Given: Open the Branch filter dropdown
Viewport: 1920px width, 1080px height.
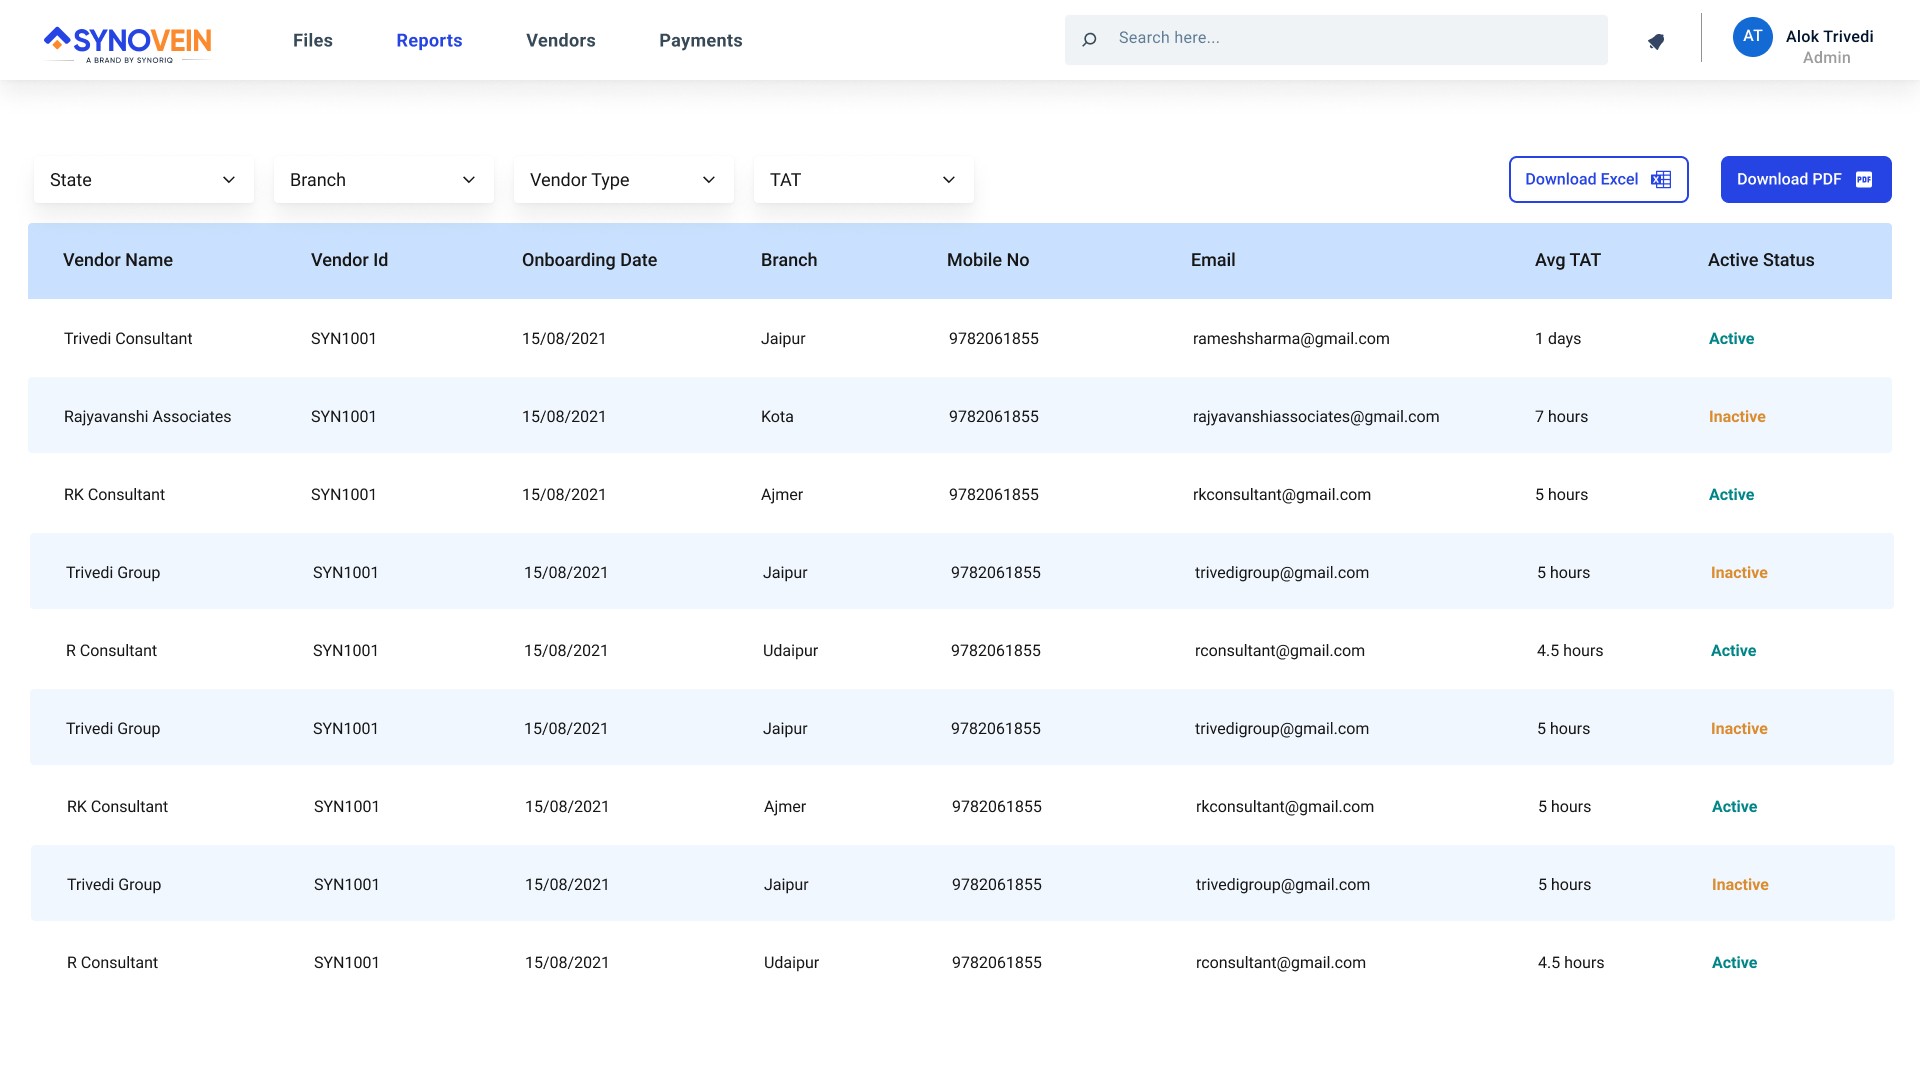Looking at the screenshot, I should click(383, 180).
